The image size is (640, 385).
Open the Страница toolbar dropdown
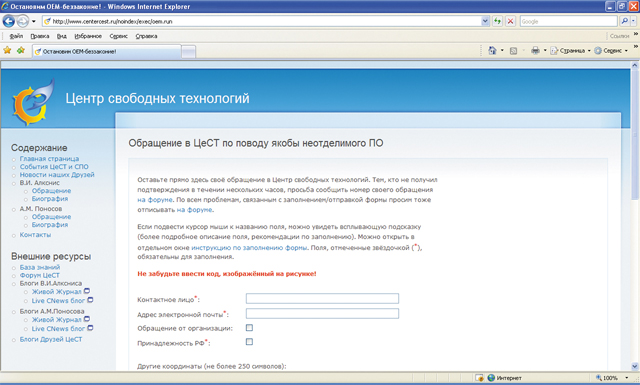pyautogui.click(x=571, y=51)
